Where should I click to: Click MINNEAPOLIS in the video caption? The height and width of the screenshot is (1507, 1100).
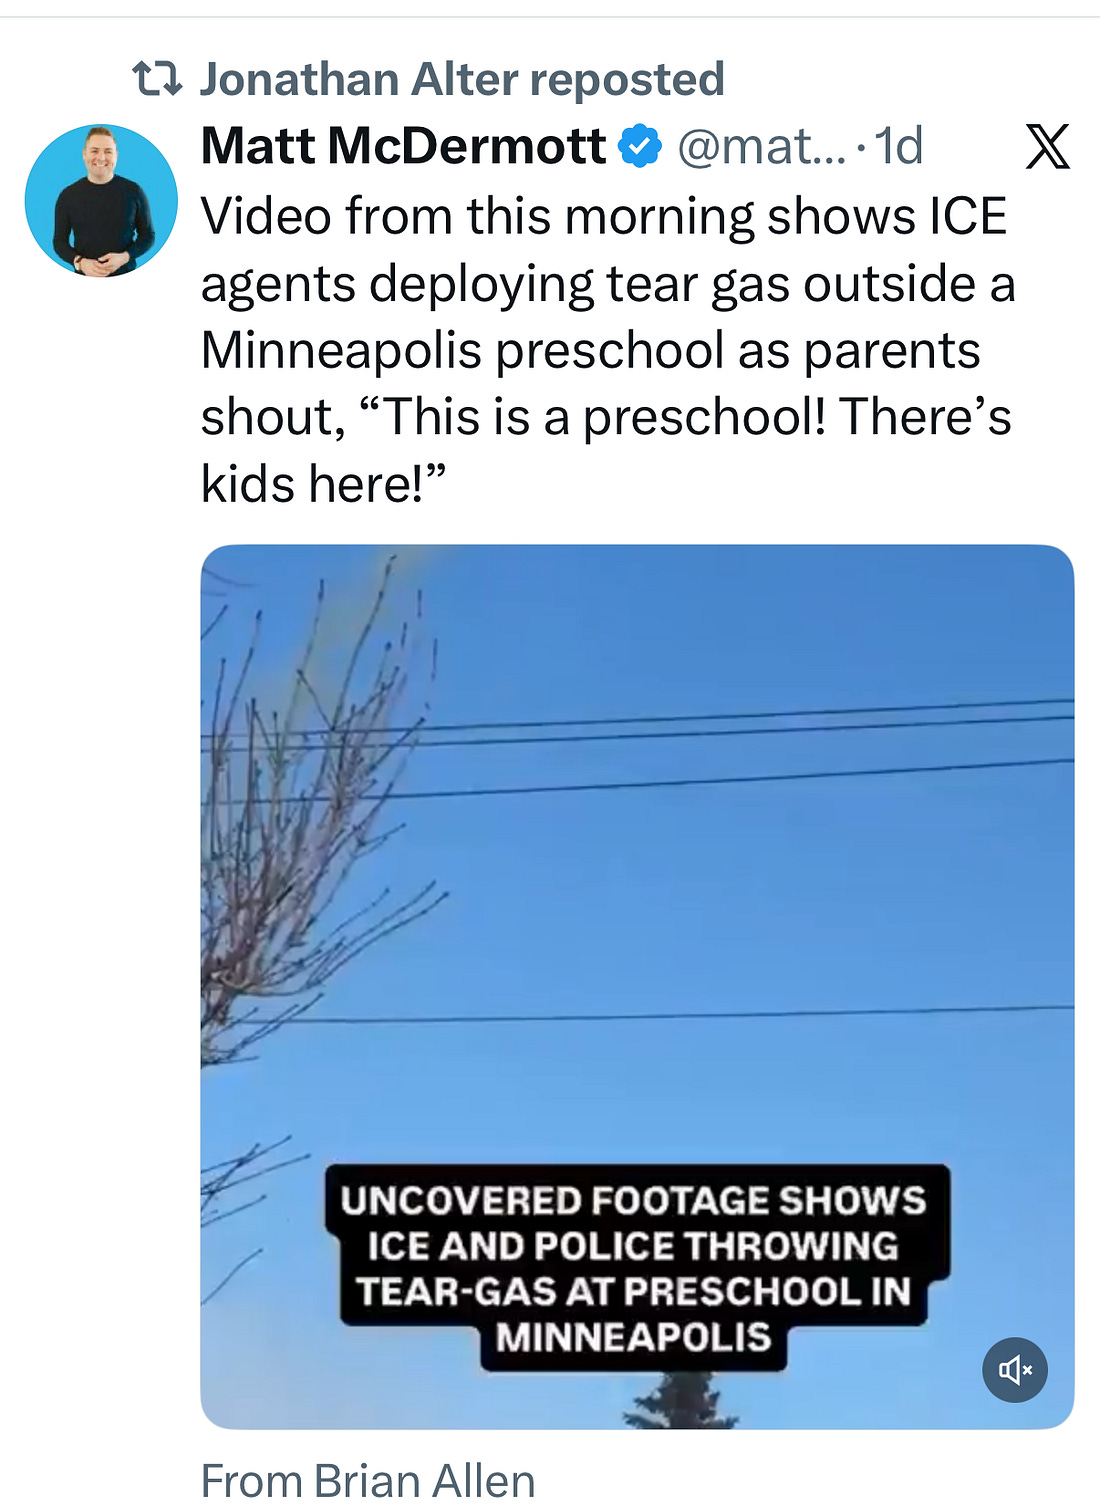(634, 1337)
